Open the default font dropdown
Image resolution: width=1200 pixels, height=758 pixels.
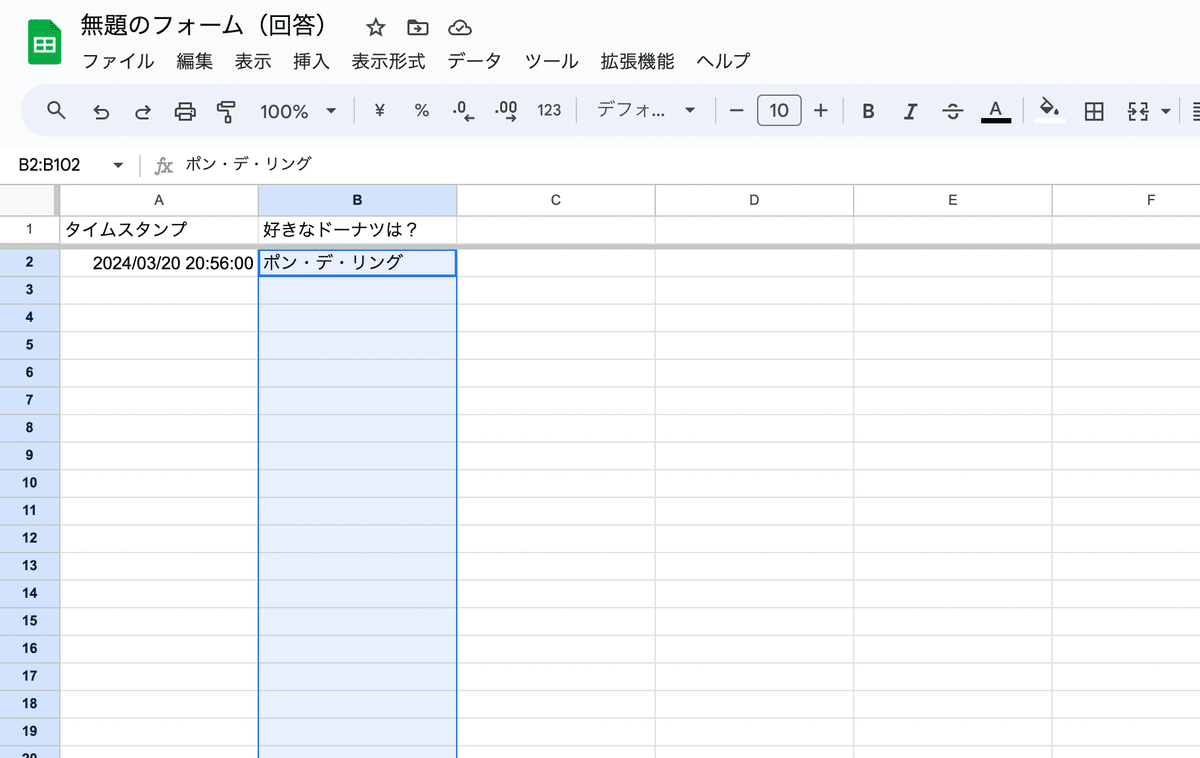click(x=646, y=111)
